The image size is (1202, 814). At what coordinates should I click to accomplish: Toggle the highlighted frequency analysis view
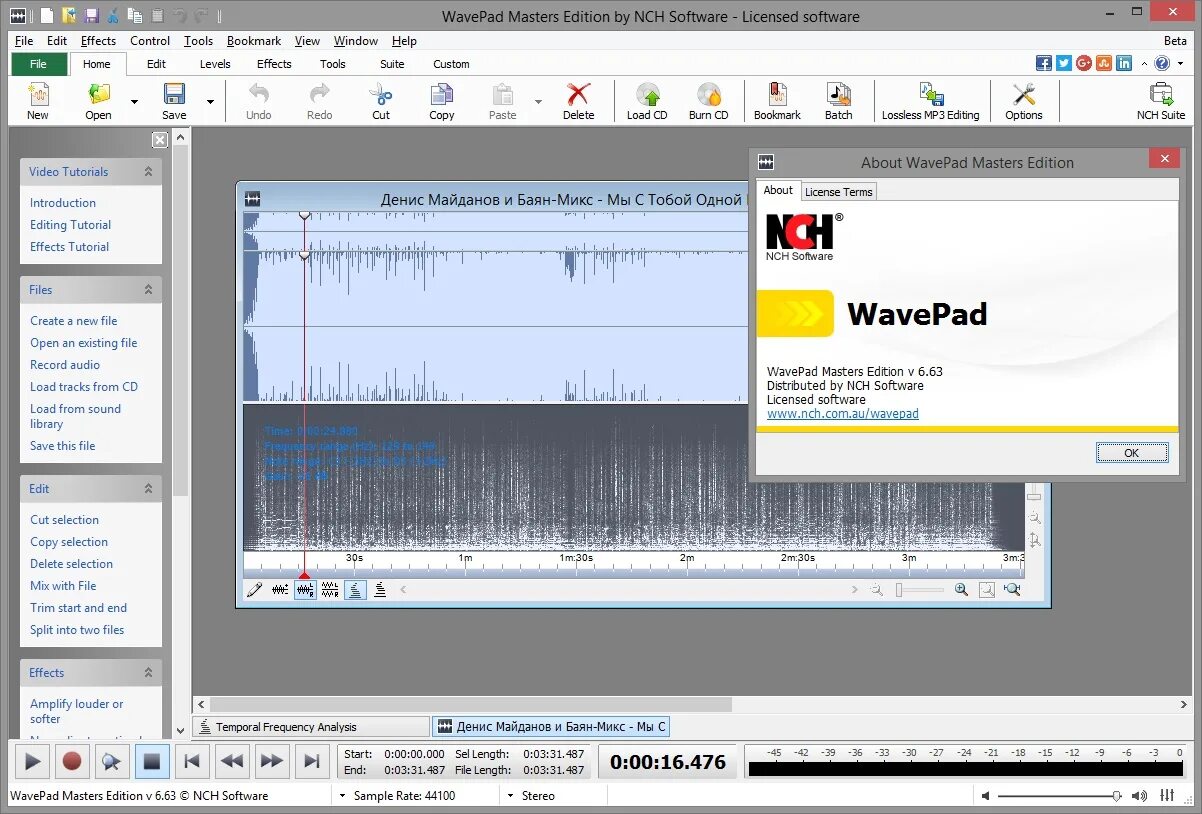click(355, 590)
